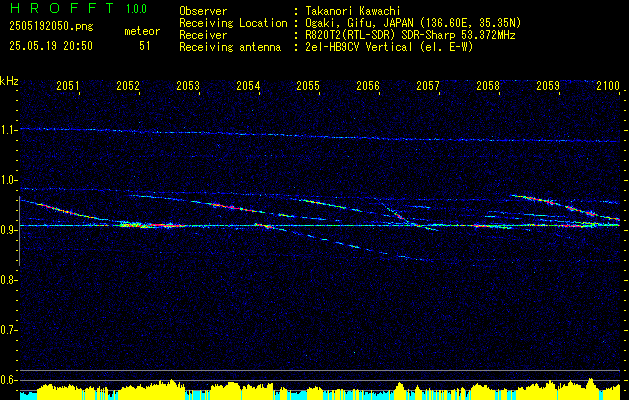Click the 2055 time marker
This screenshot has width=629, height=400.
[x=308, y=85]
